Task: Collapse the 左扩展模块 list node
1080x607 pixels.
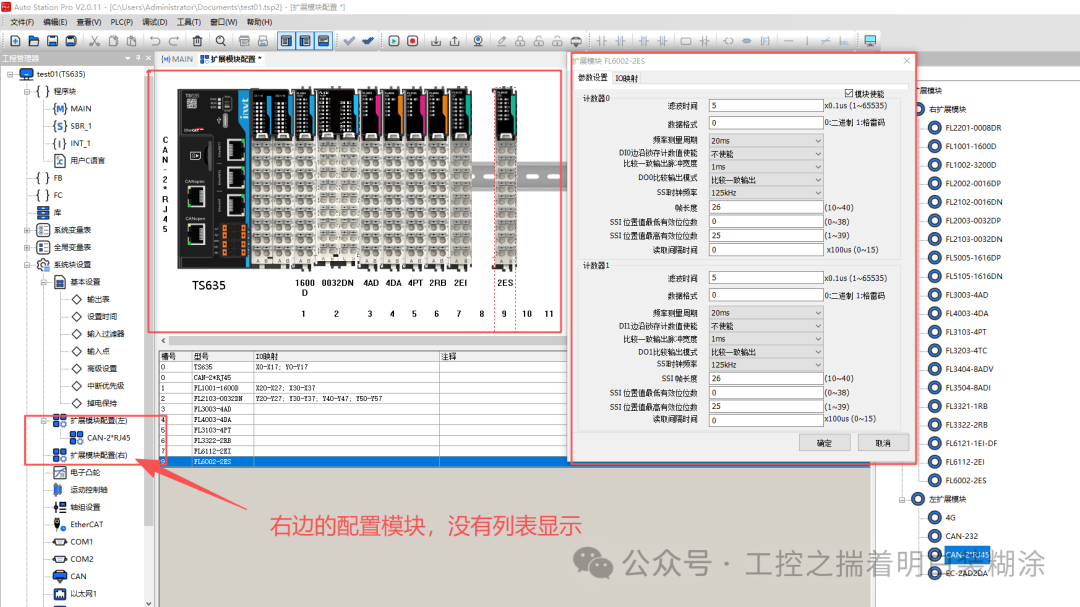Action: [x=902, y=500]
